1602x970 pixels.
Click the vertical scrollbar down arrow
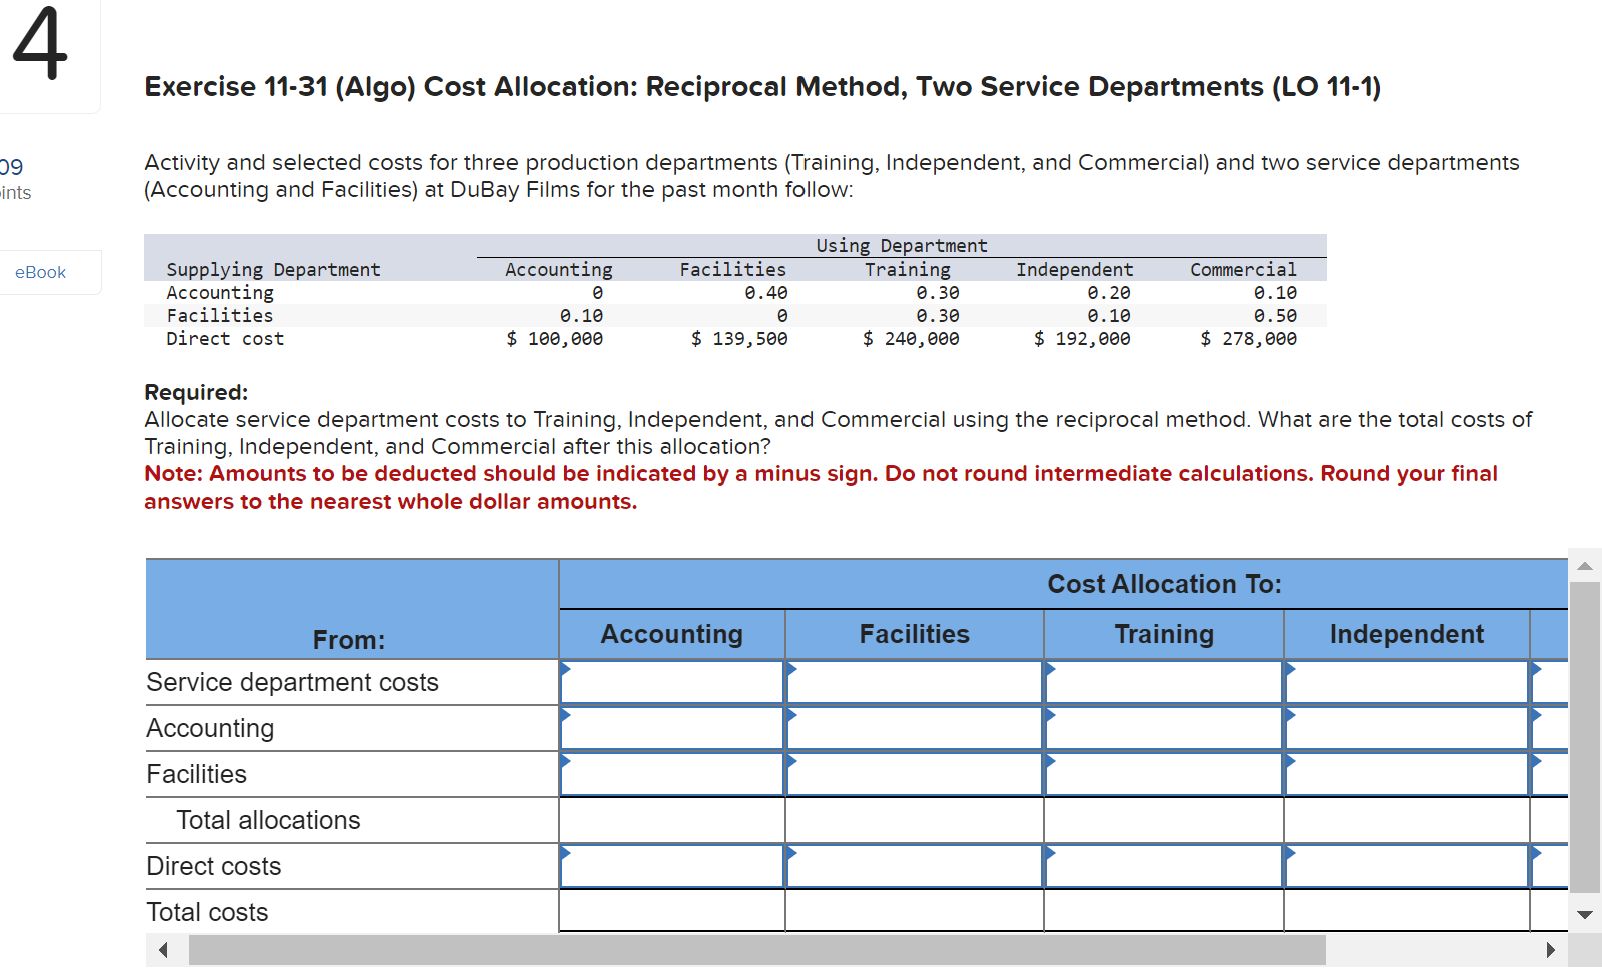click(1585, 914)
